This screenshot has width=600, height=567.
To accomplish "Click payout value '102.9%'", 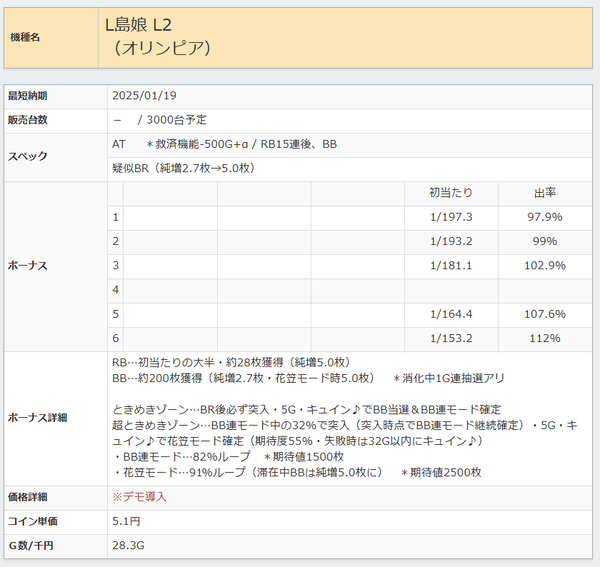I will [x=545, y=266].
